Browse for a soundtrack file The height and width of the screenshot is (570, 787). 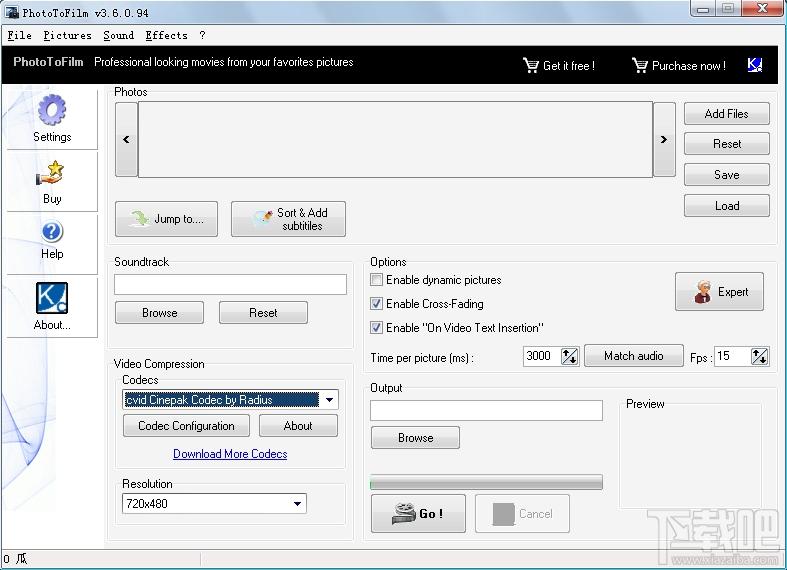click(x=159, y=313)
